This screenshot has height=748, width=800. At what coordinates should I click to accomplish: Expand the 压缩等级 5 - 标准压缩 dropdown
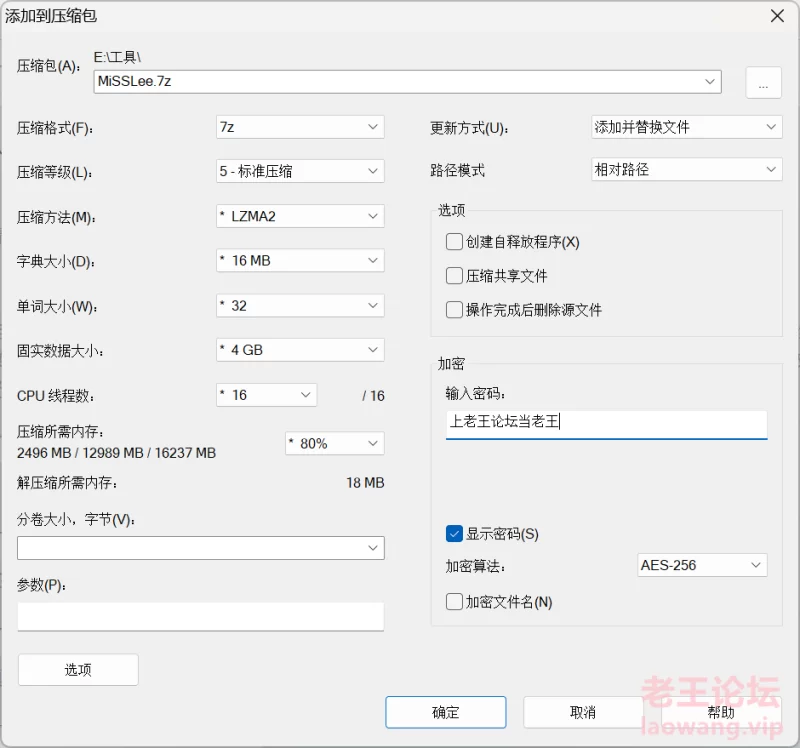coord(300,171)
